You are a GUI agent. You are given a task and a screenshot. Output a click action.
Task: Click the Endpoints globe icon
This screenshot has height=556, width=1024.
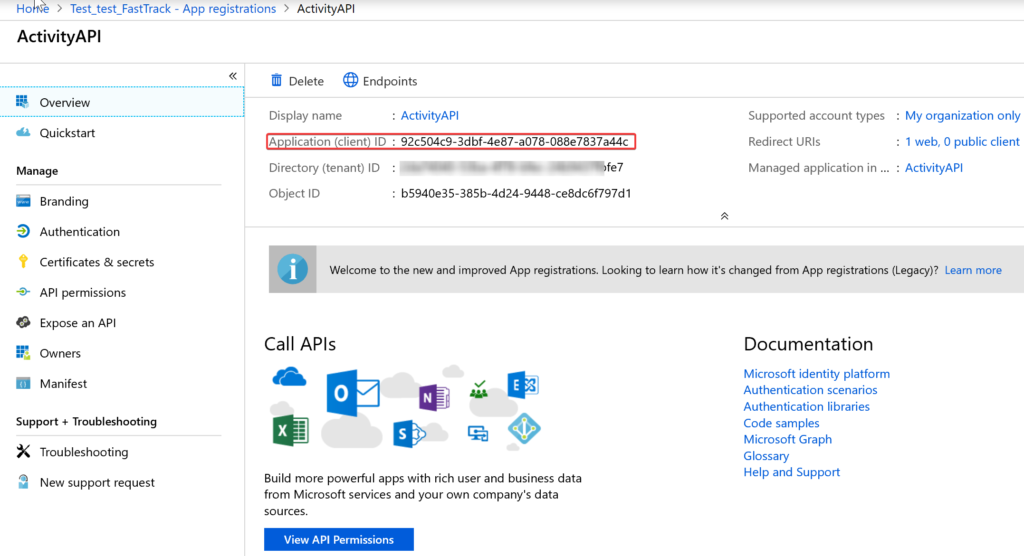pos(351,80)
